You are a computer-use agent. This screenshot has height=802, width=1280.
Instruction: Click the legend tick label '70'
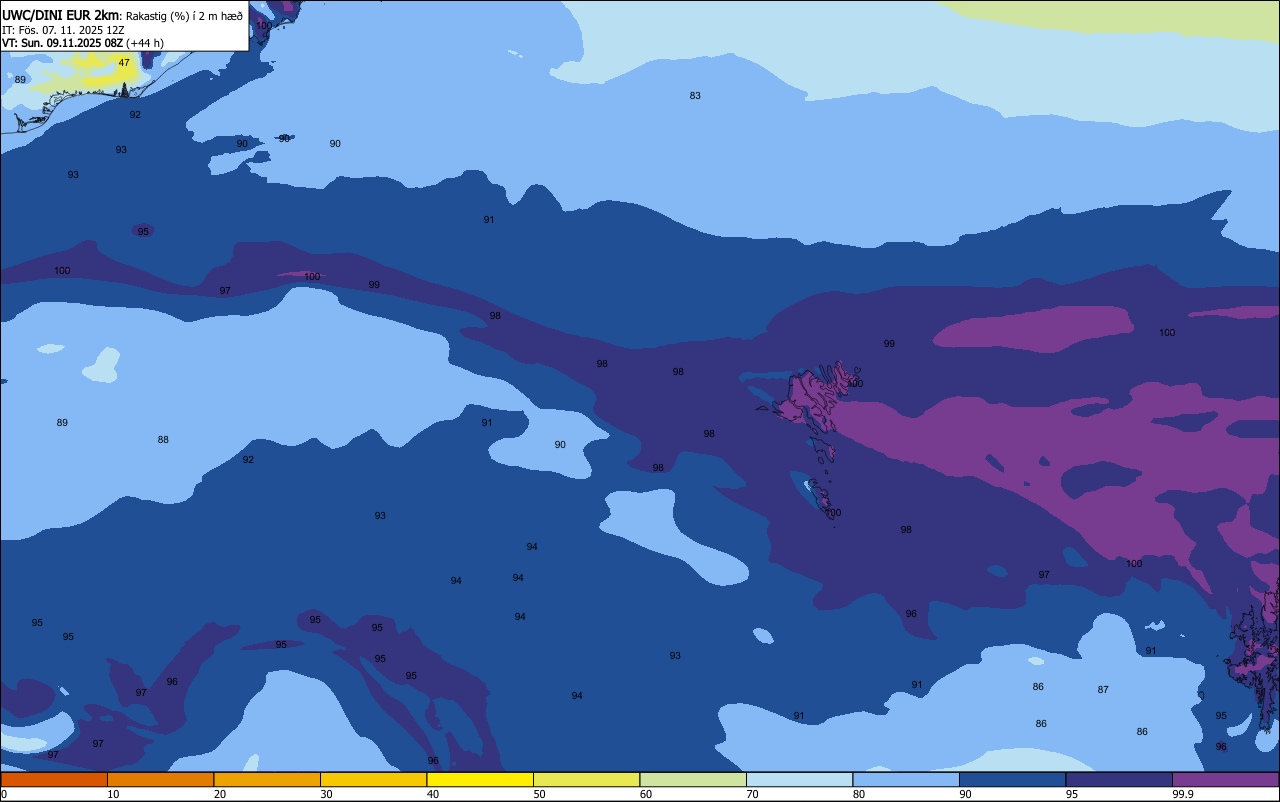click(x=752, y=794)
